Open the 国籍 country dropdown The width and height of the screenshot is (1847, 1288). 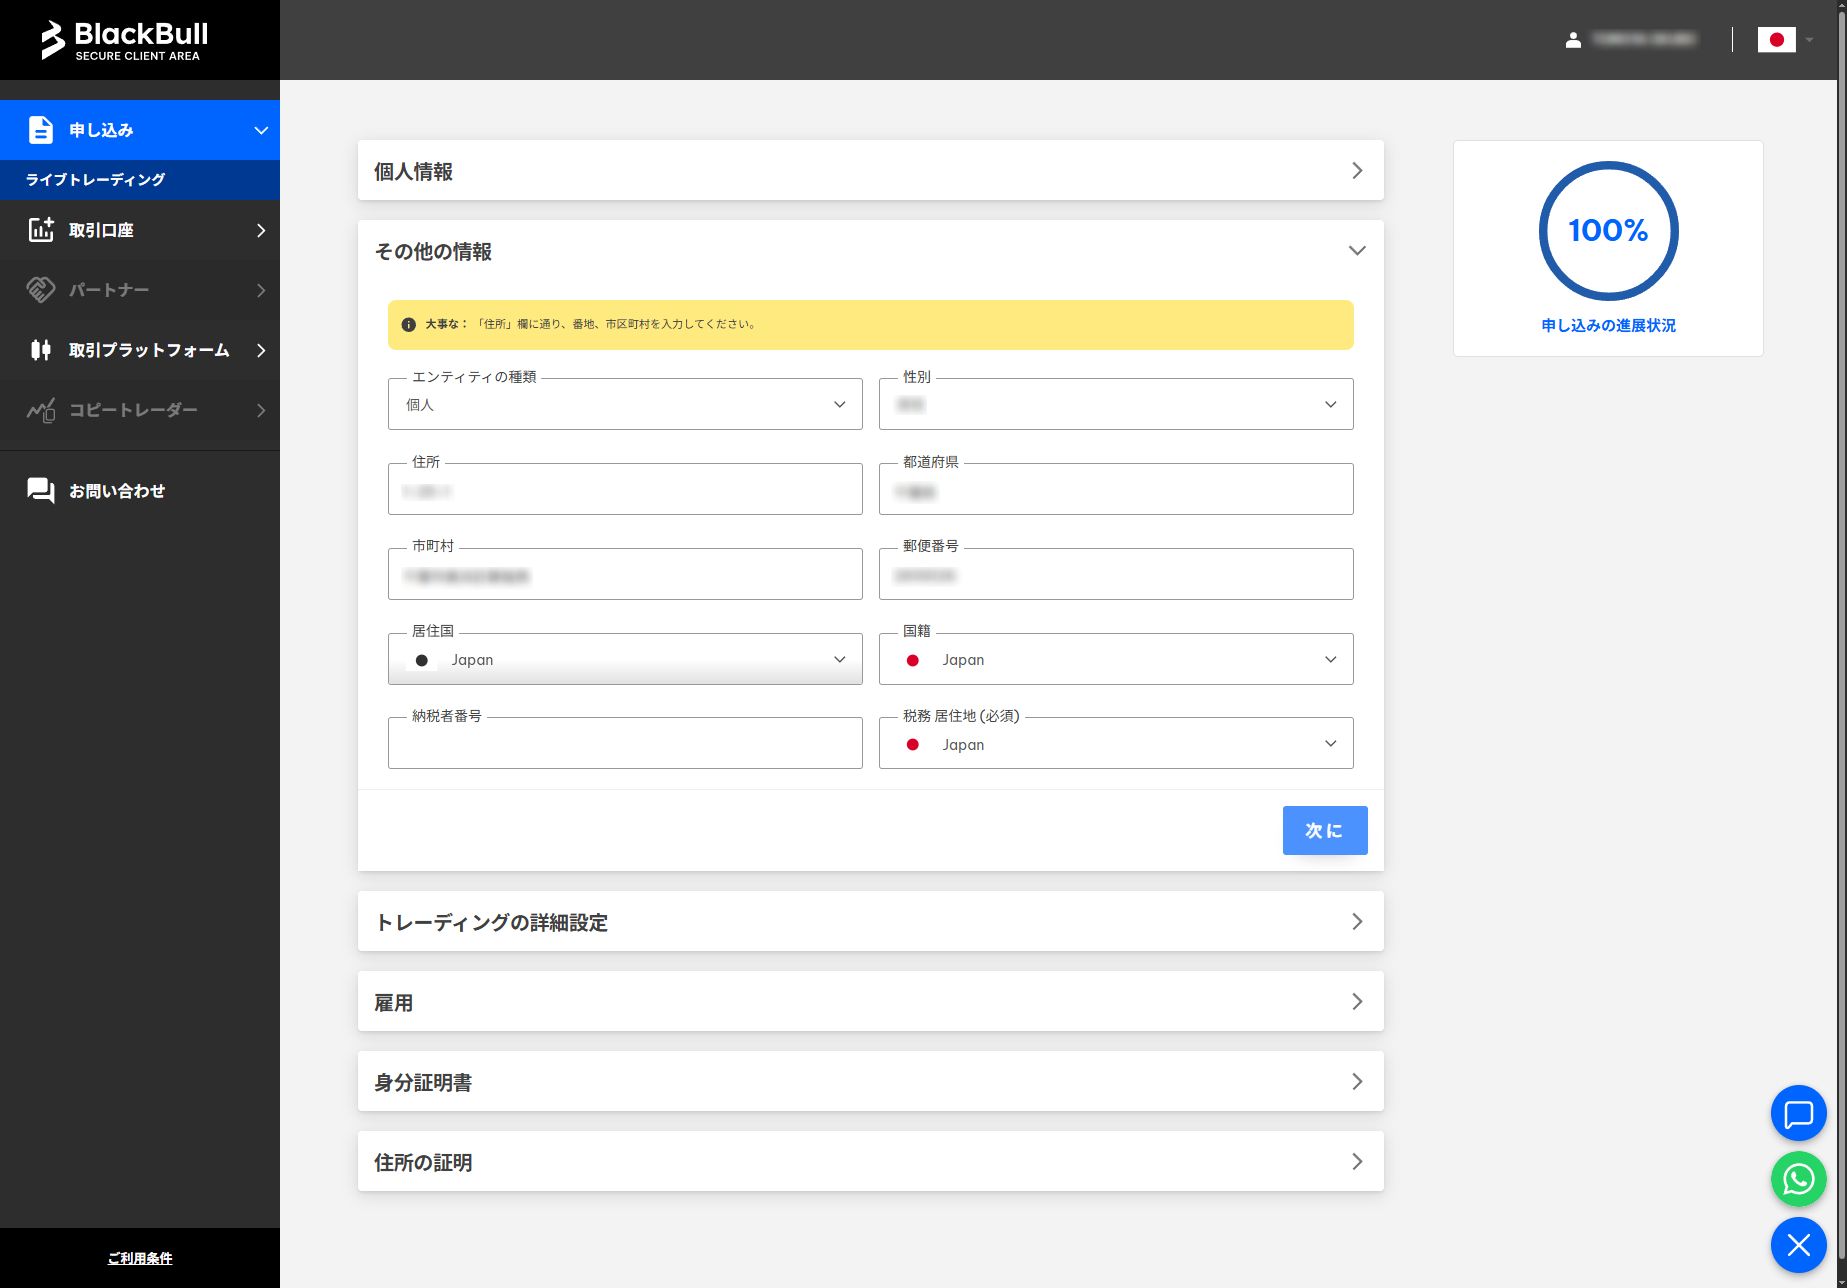tap(1330, 659)
